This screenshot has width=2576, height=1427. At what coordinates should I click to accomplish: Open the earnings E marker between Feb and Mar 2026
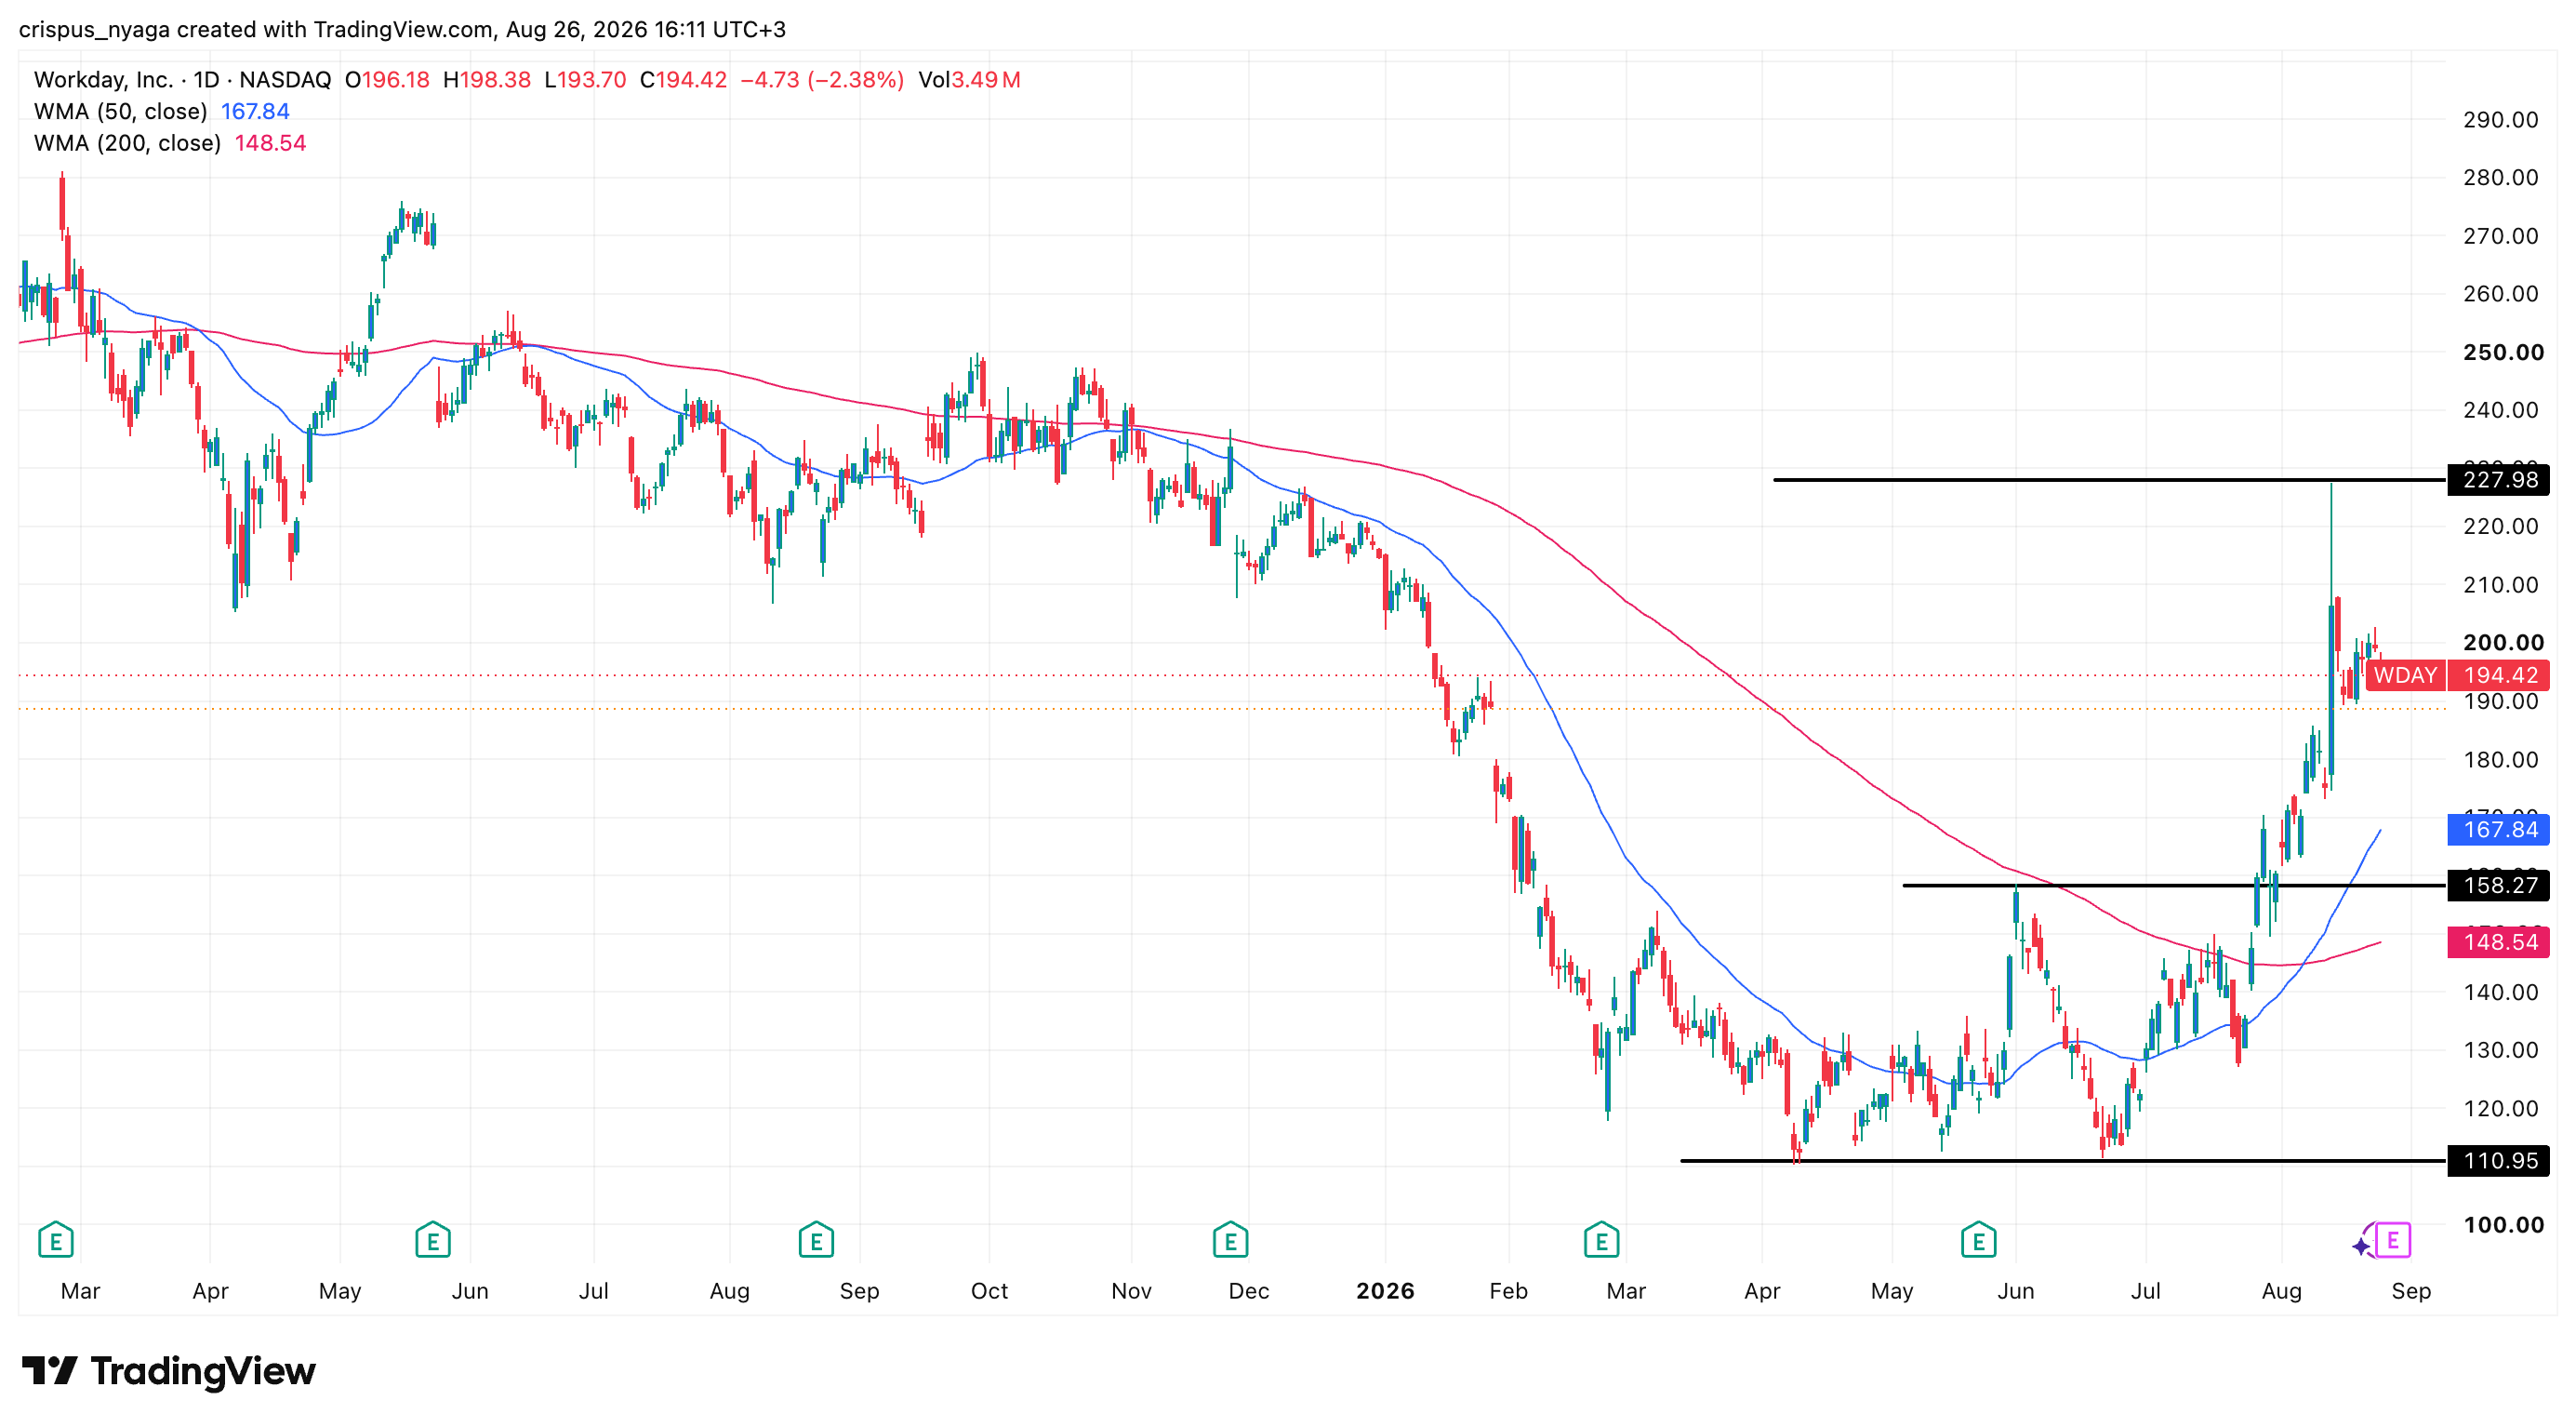[1601, 1241]
